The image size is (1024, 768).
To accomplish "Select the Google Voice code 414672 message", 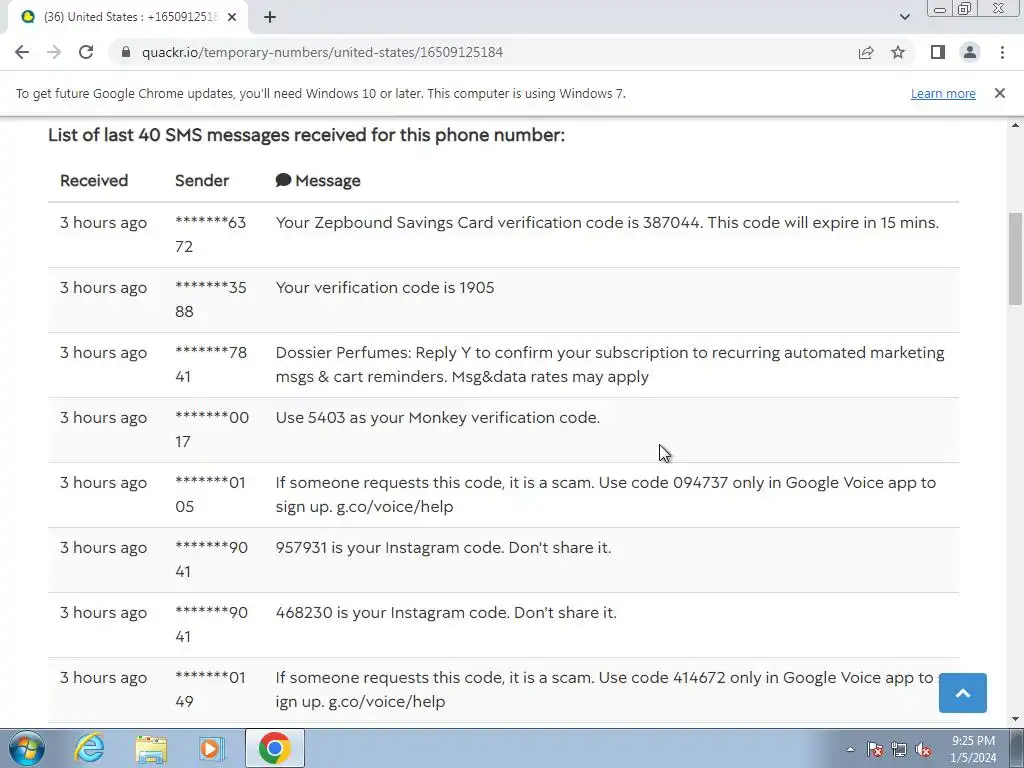I will pos(607,690).
